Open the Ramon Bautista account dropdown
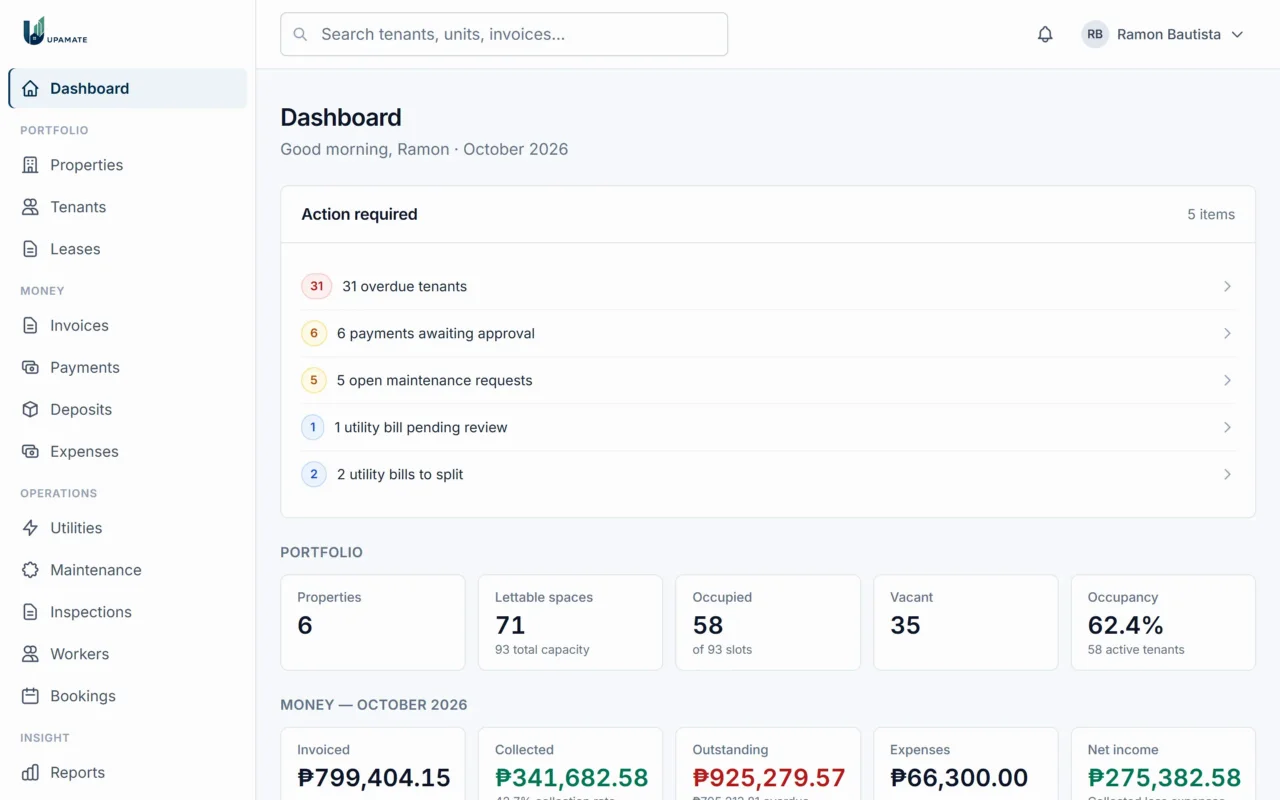1280x800 pixels. pos(1163,34)
